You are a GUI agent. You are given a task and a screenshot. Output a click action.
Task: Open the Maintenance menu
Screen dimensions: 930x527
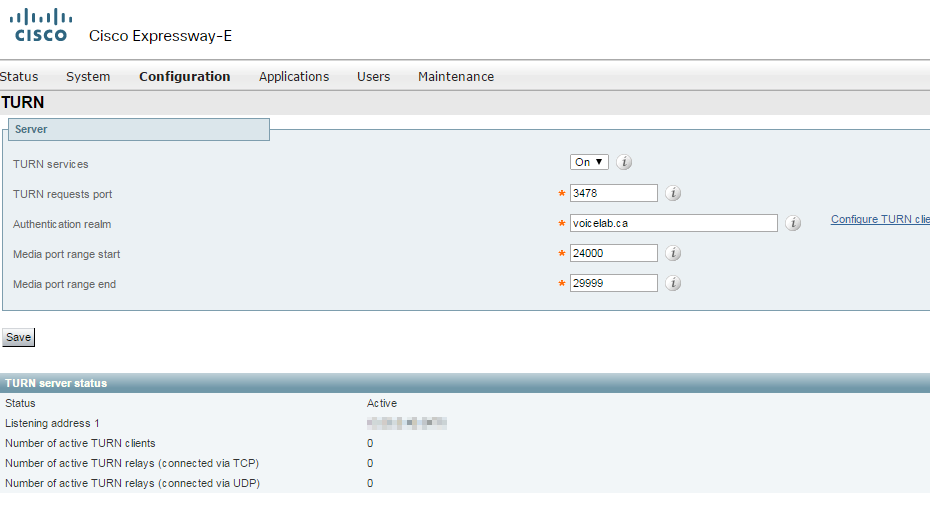(456, 76)
